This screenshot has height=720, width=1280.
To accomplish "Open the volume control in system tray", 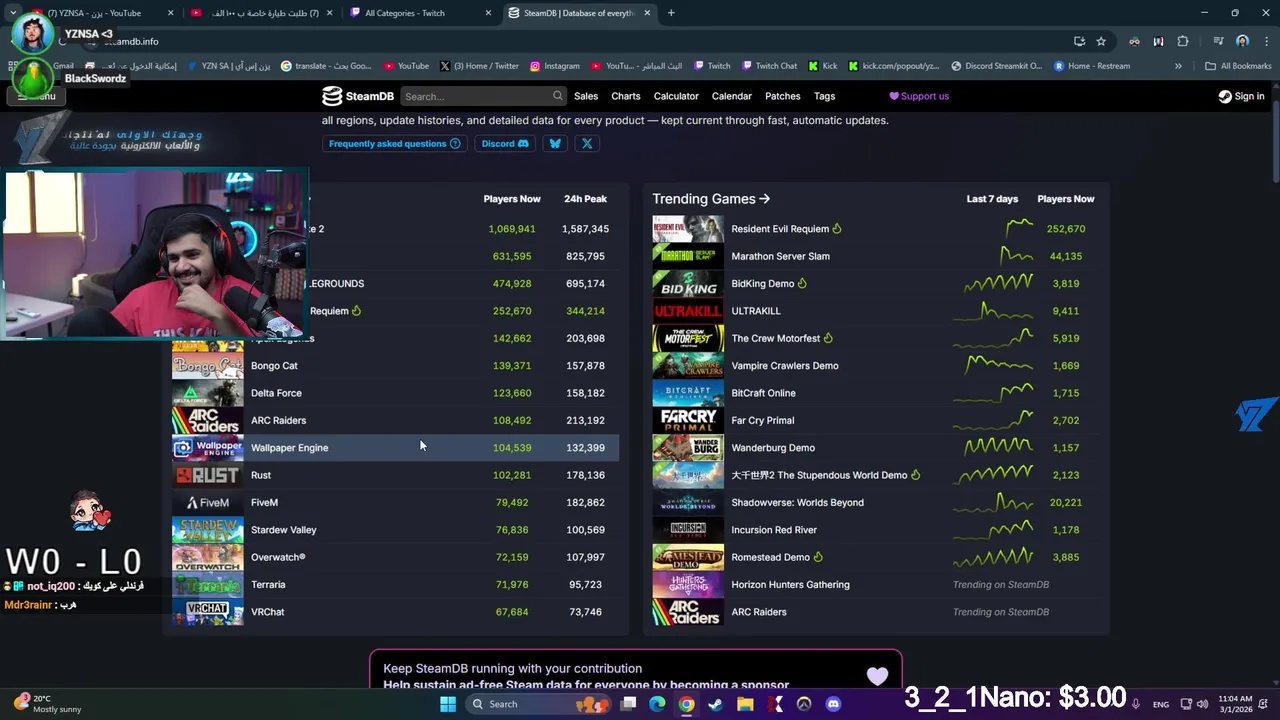I will [1202, 704].
